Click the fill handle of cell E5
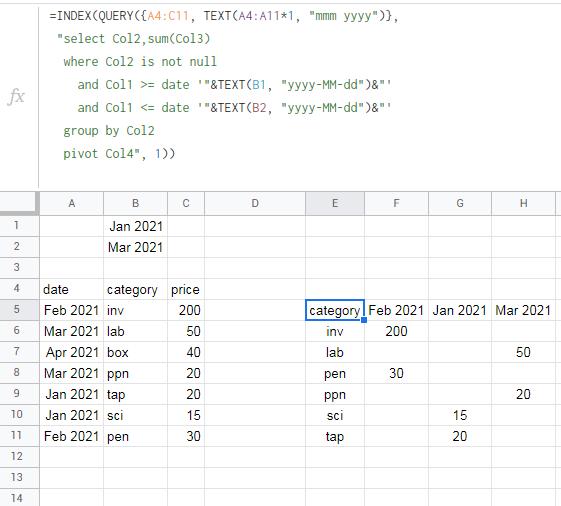The width and height of the screenshot is (561, 506). pos(364,320)
